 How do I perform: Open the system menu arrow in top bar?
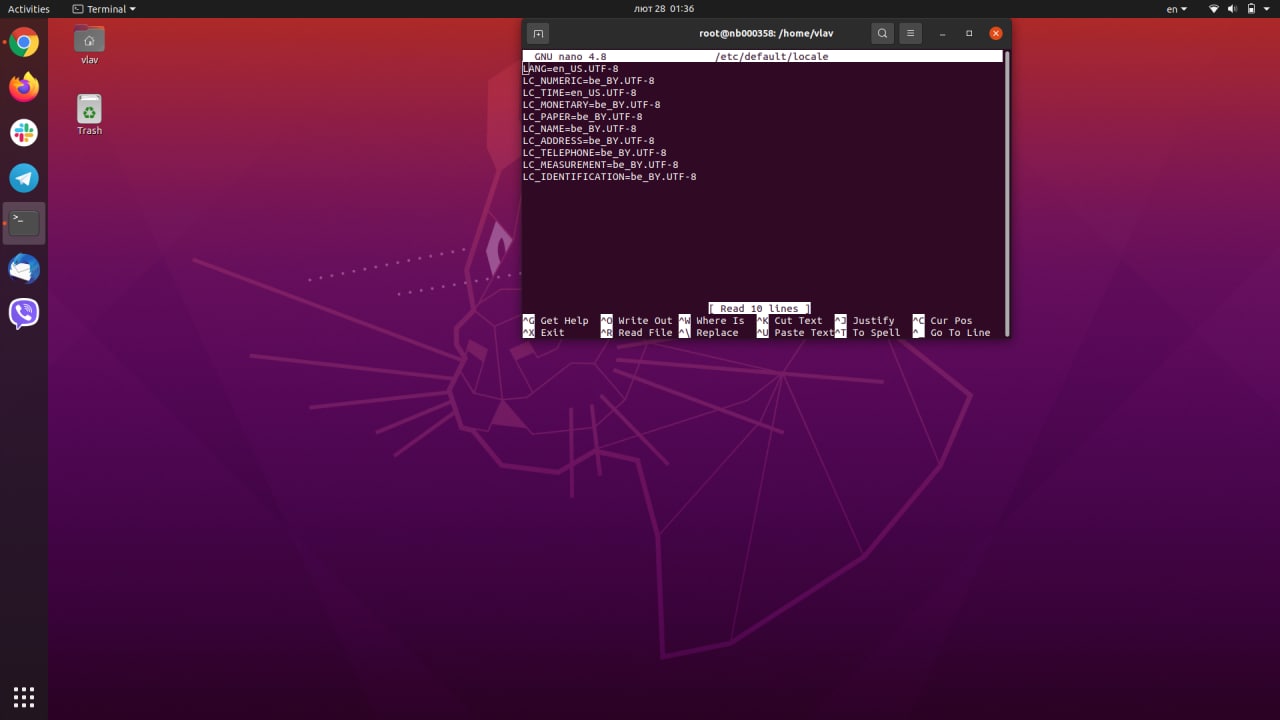coord(1268,9)
